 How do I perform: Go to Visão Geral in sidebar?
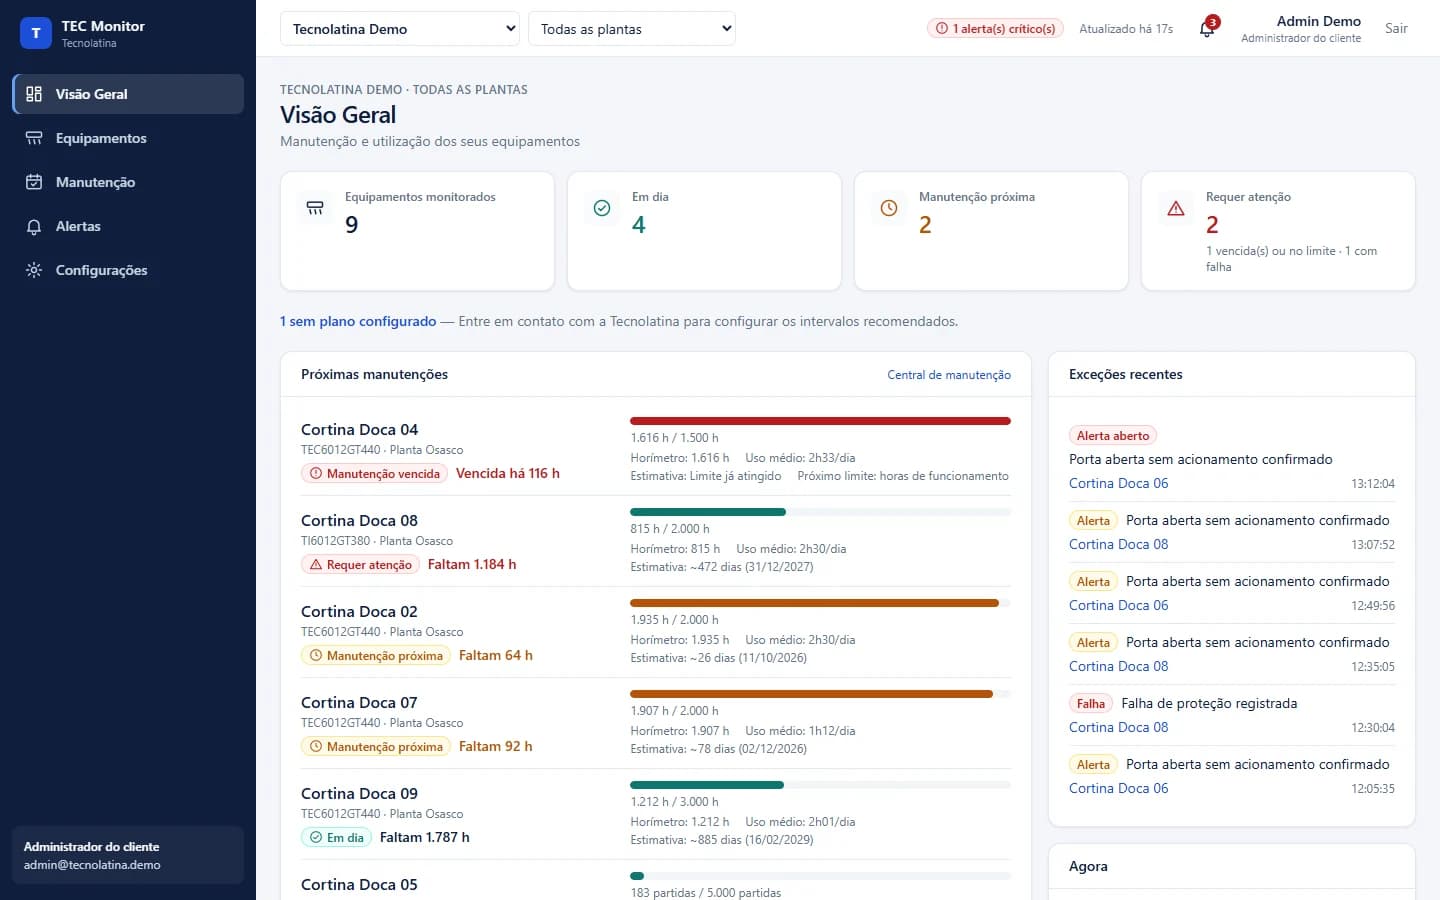128,94
